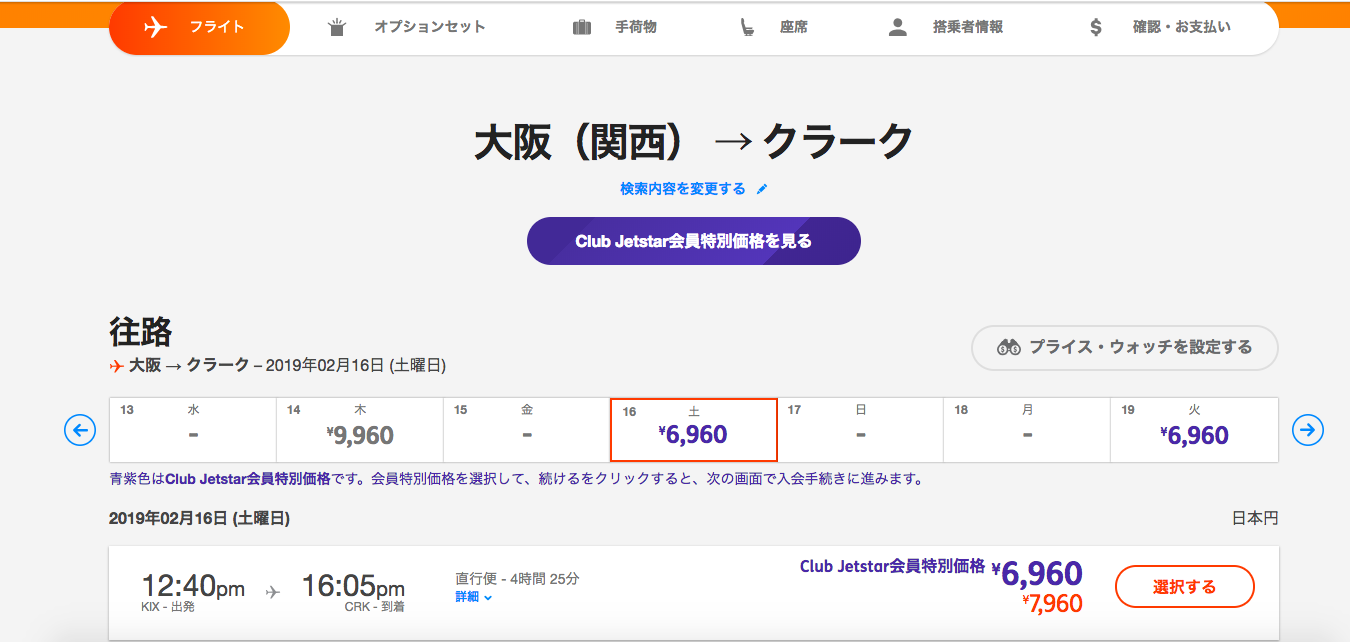Viewport: 1350px width, 642px height.
Task: Go to next dates with right arrow
Action: pyautogui.click(x=1307, y=430)
